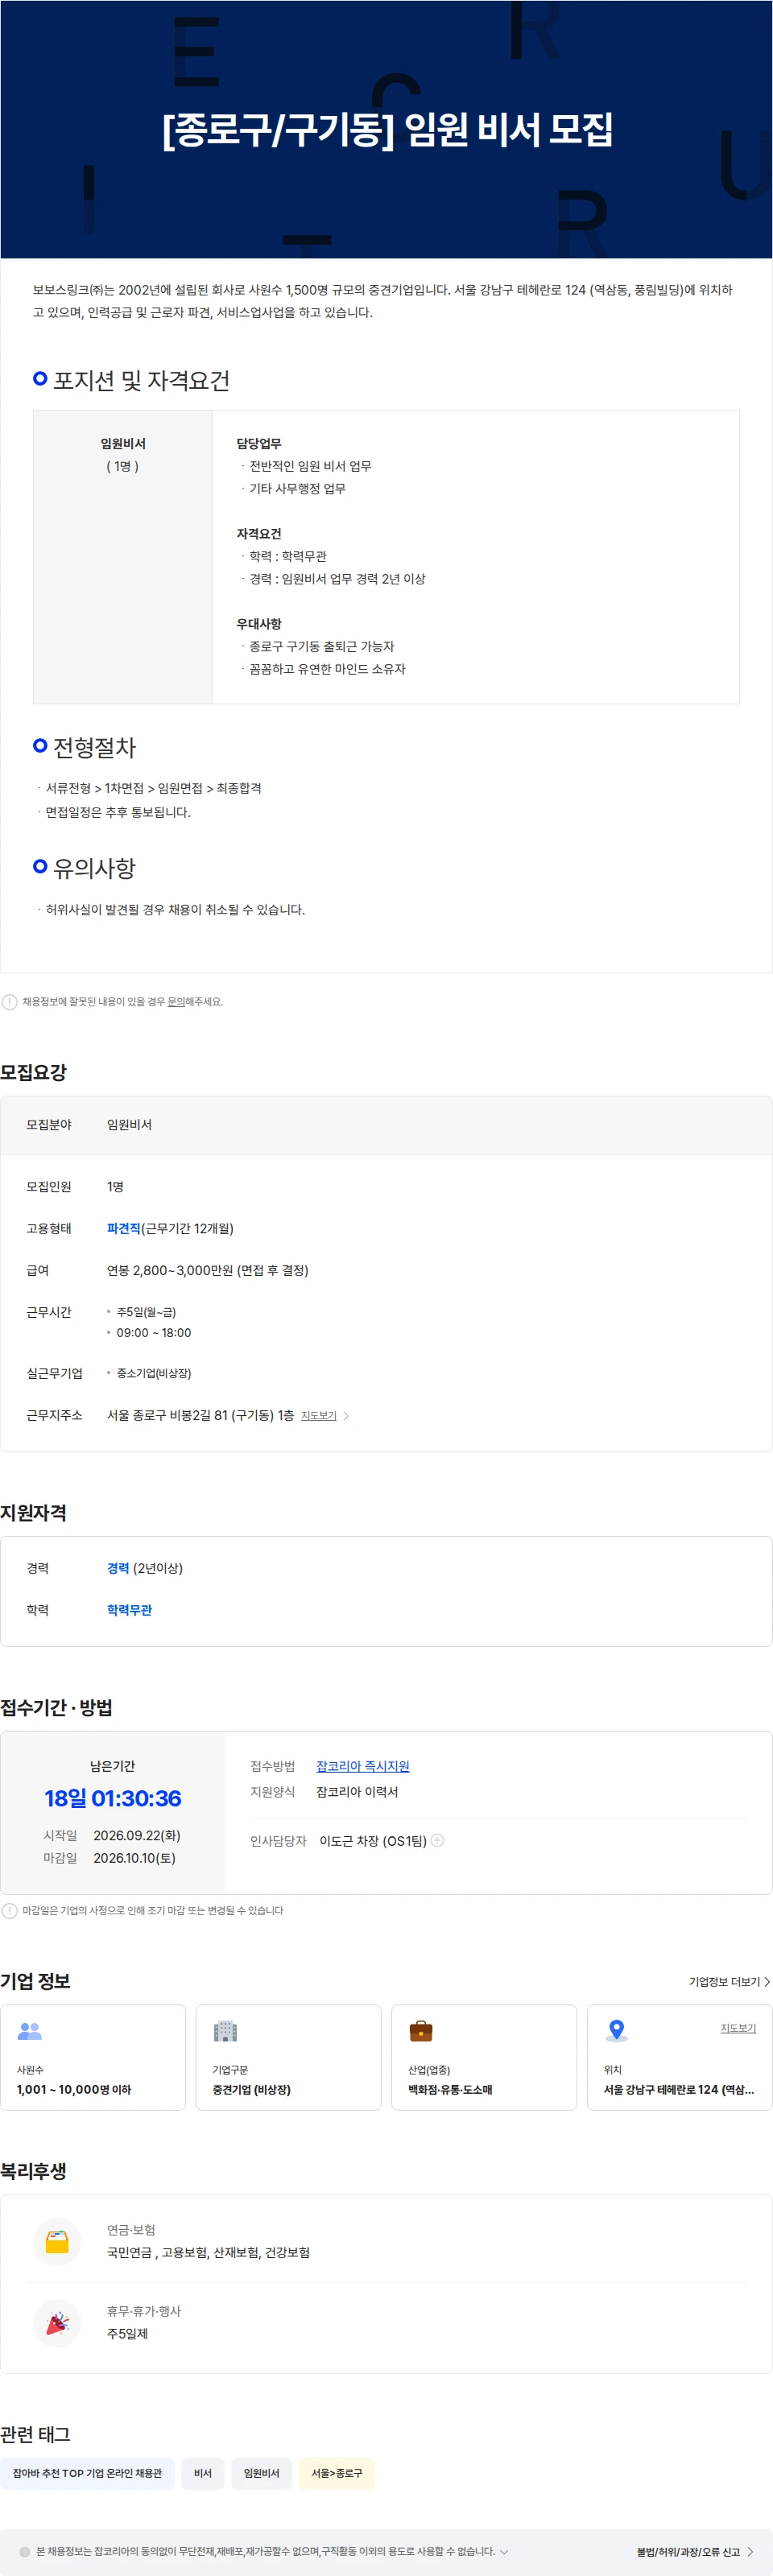Click the info icon before 마감일은 기업의 사정
Viewport: 773px width, 2576px height.
click(x=9, y=1910)
